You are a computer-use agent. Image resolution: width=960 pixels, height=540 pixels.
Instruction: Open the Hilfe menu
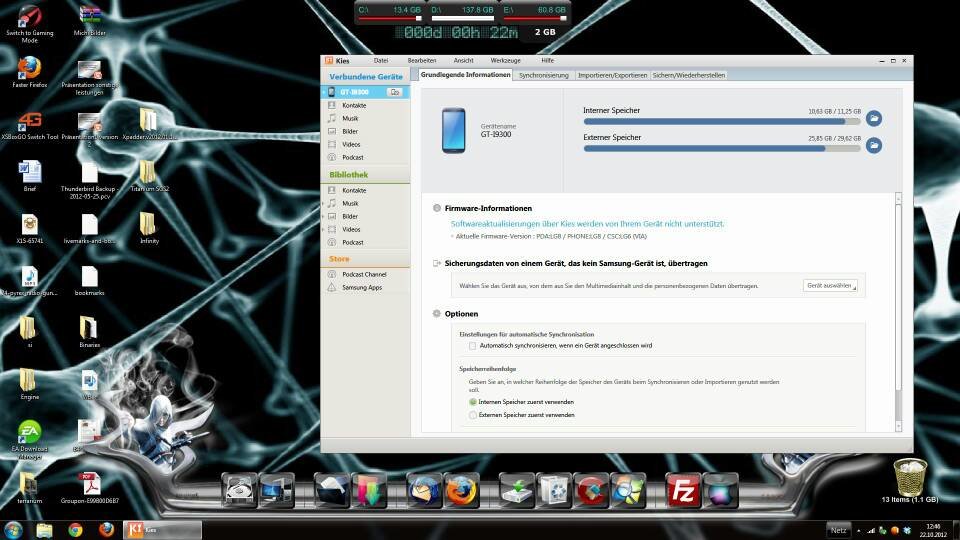[547, 61]
